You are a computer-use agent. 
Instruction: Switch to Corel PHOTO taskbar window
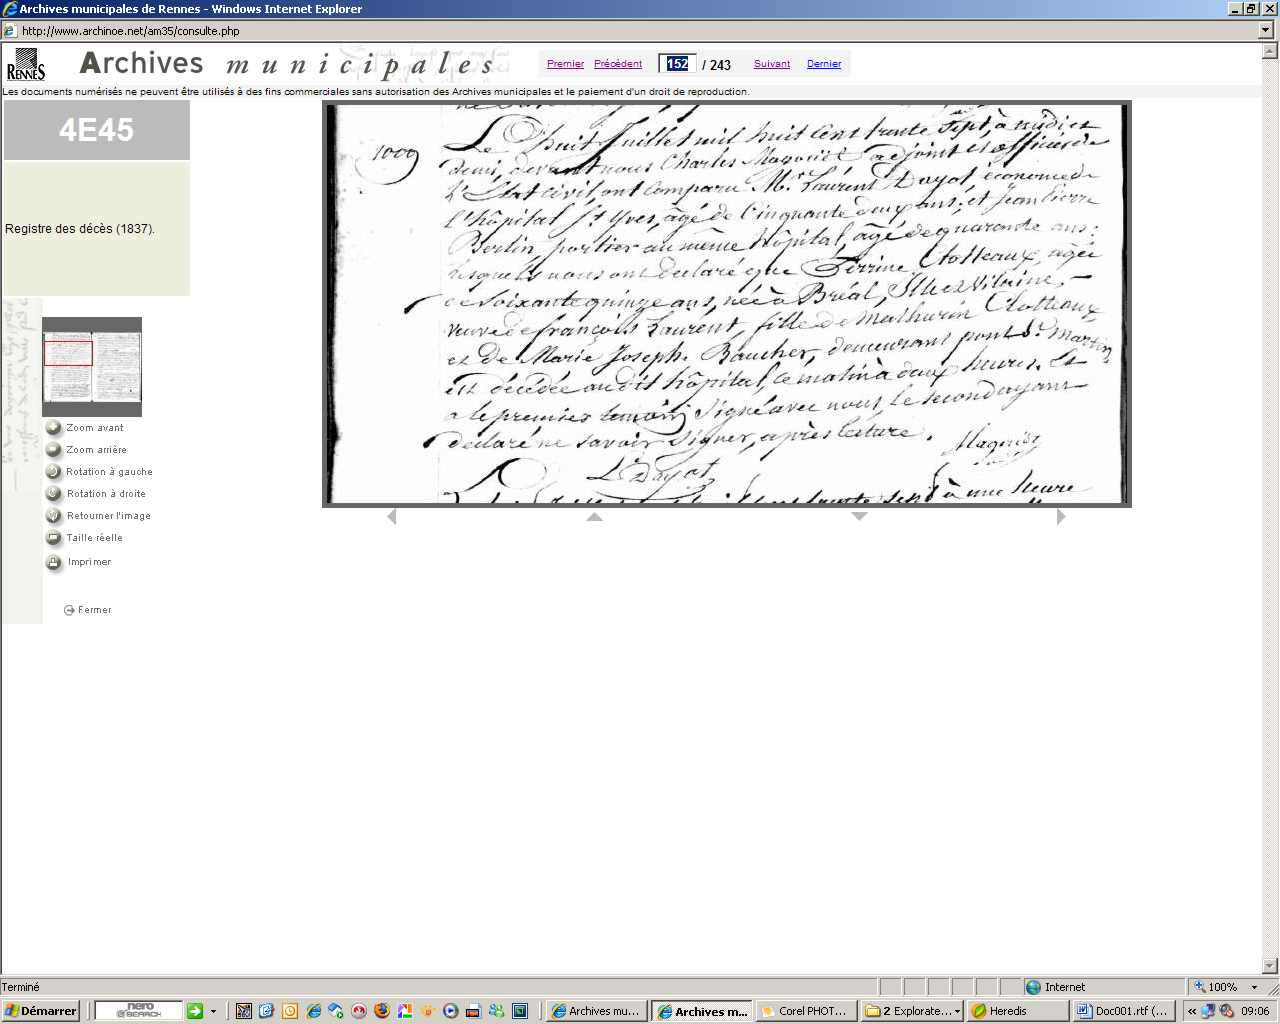point(805,1011)
